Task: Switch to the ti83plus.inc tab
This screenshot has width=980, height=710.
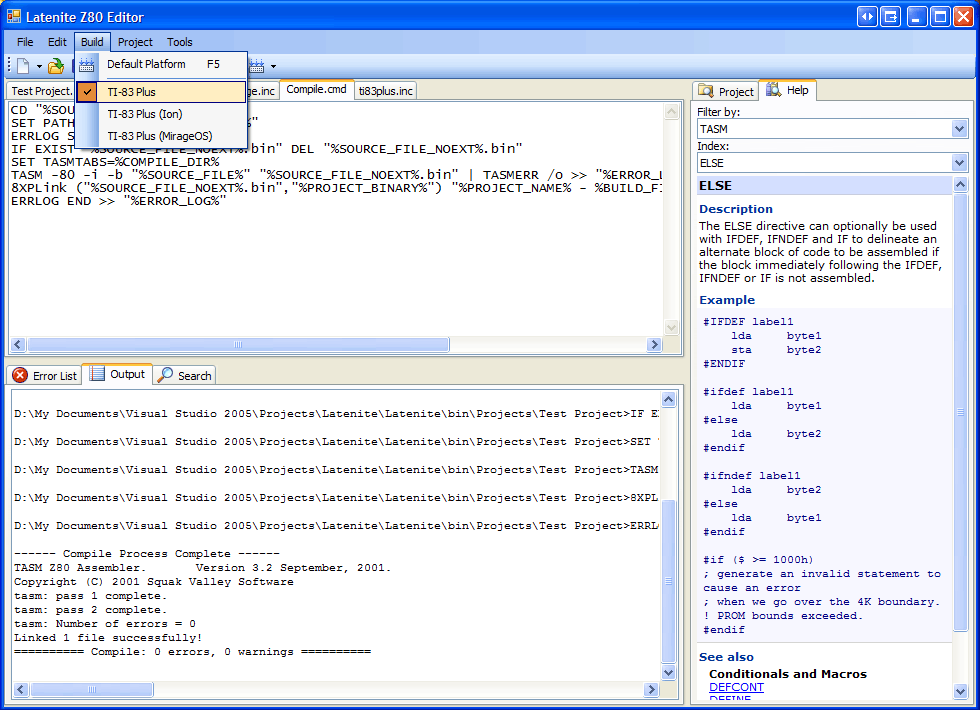Action: pyautogui.click(x=386, y=90)
